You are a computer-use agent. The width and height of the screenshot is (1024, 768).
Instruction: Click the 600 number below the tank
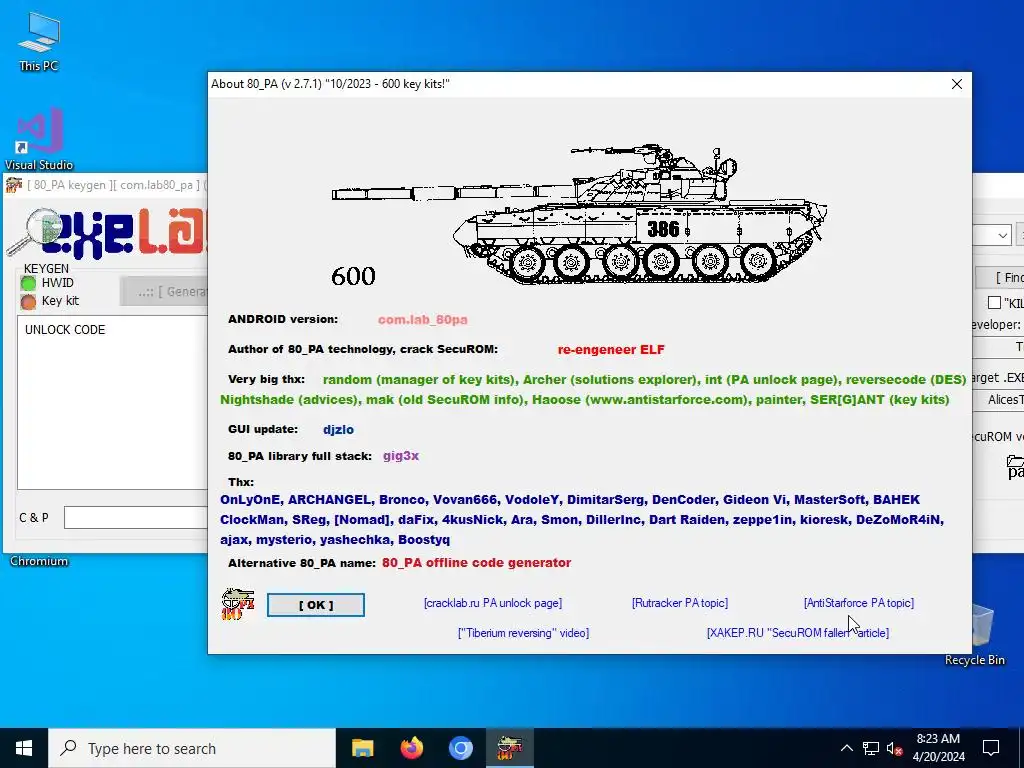(x=353, y=276)
